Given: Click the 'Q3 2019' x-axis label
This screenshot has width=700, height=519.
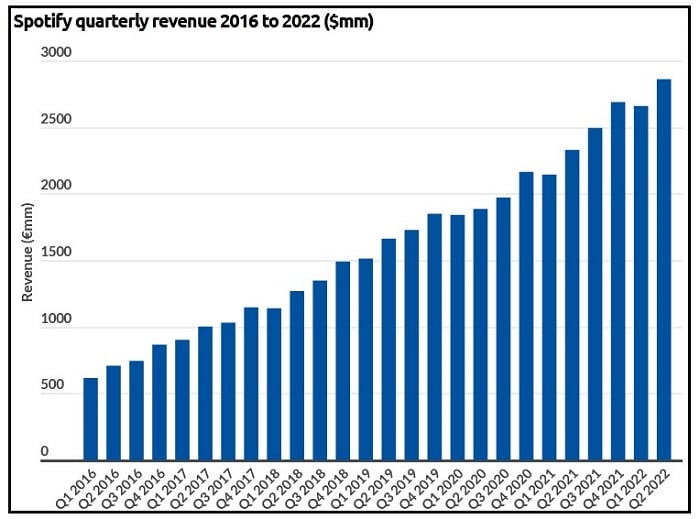Looking at the screenshot, I should coord(398,489).
